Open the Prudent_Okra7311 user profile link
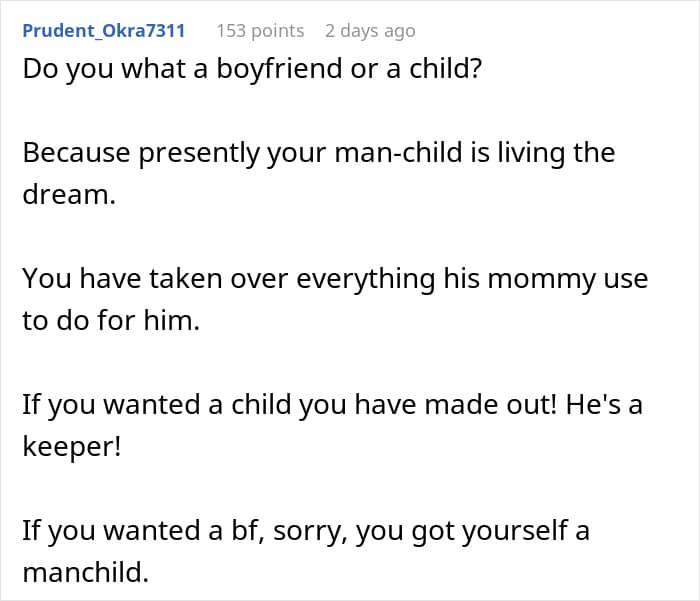The image size is (700, 601). [104, 31]
